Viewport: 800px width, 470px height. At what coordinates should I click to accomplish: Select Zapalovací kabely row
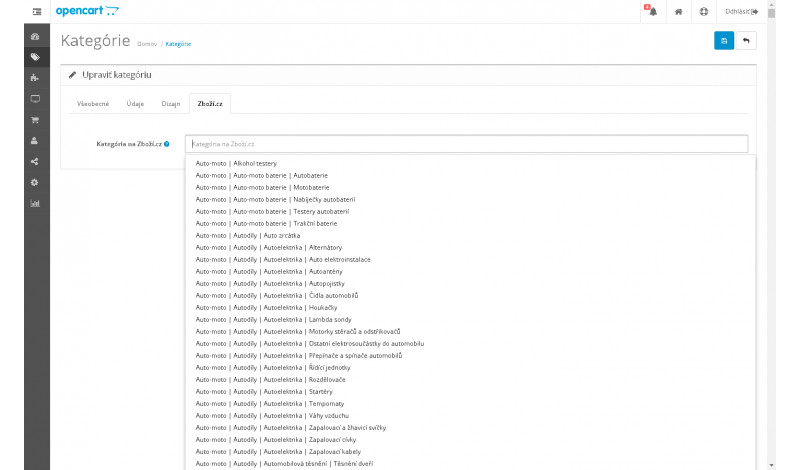click(470, 452)
